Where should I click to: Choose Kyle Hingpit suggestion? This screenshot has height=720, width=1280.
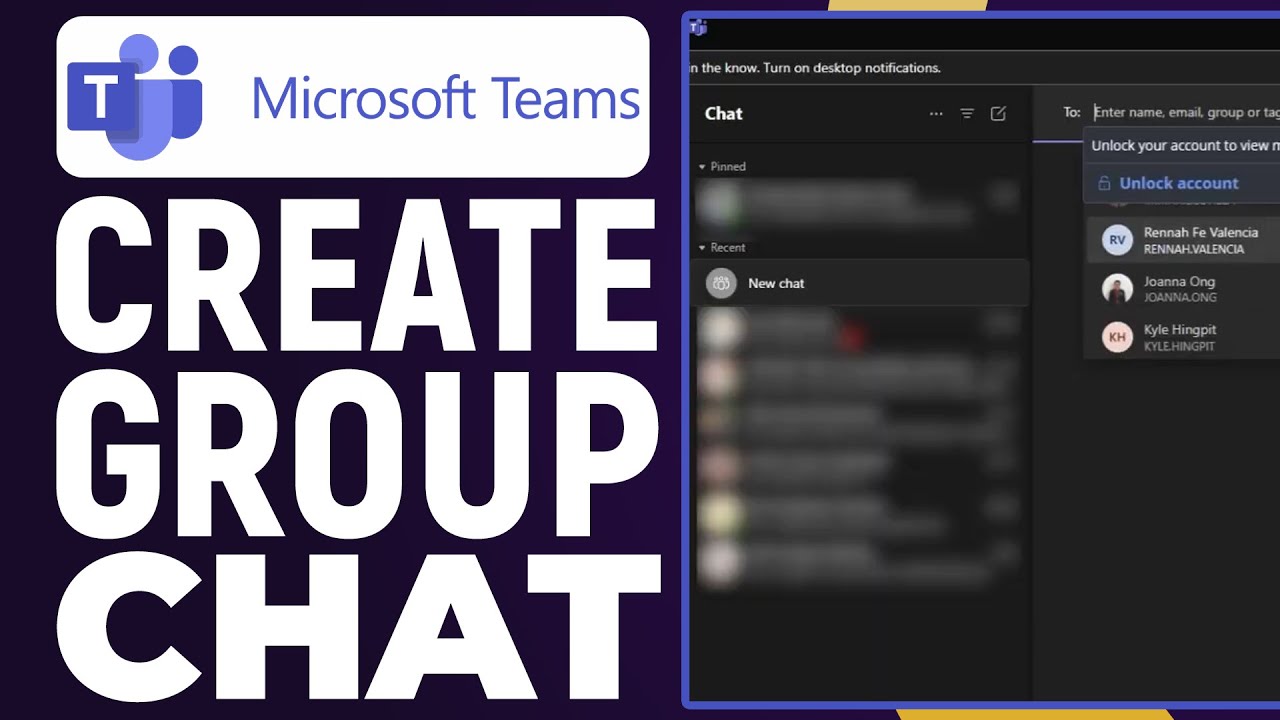coord(1184,337)
